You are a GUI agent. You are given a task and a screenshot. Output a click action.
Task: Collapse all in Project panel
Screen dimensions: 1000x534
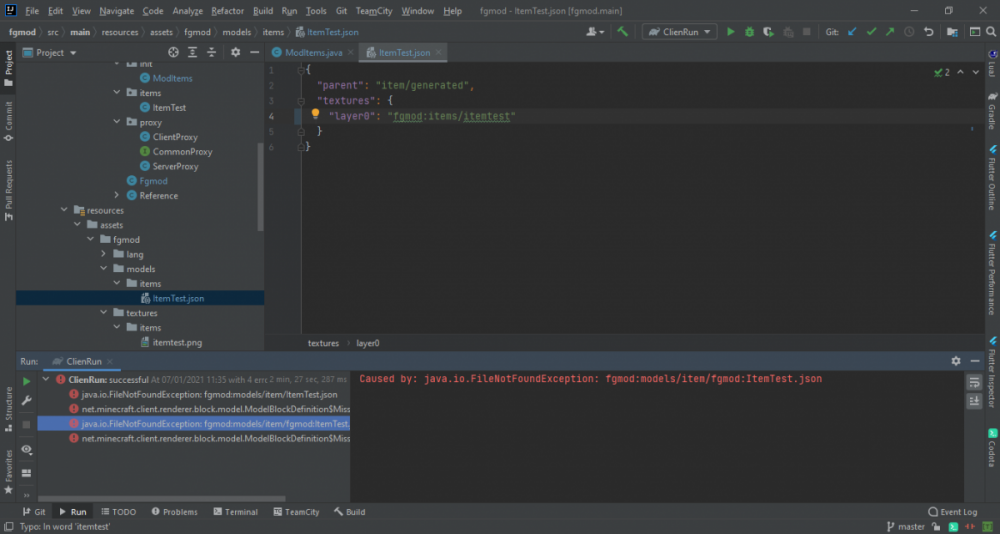click(212, 52)
